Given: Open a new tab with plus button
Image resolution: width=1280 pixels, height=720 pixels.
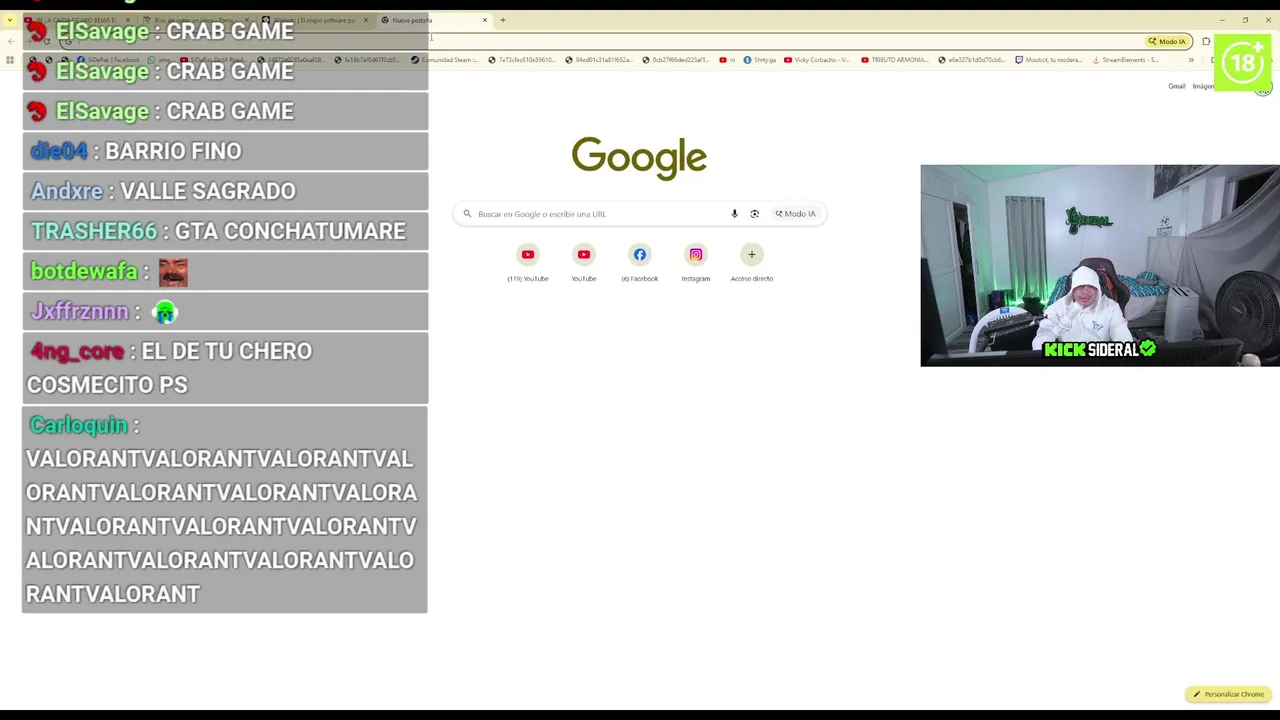Looking at the screenshot, I should tap(503, 20).
